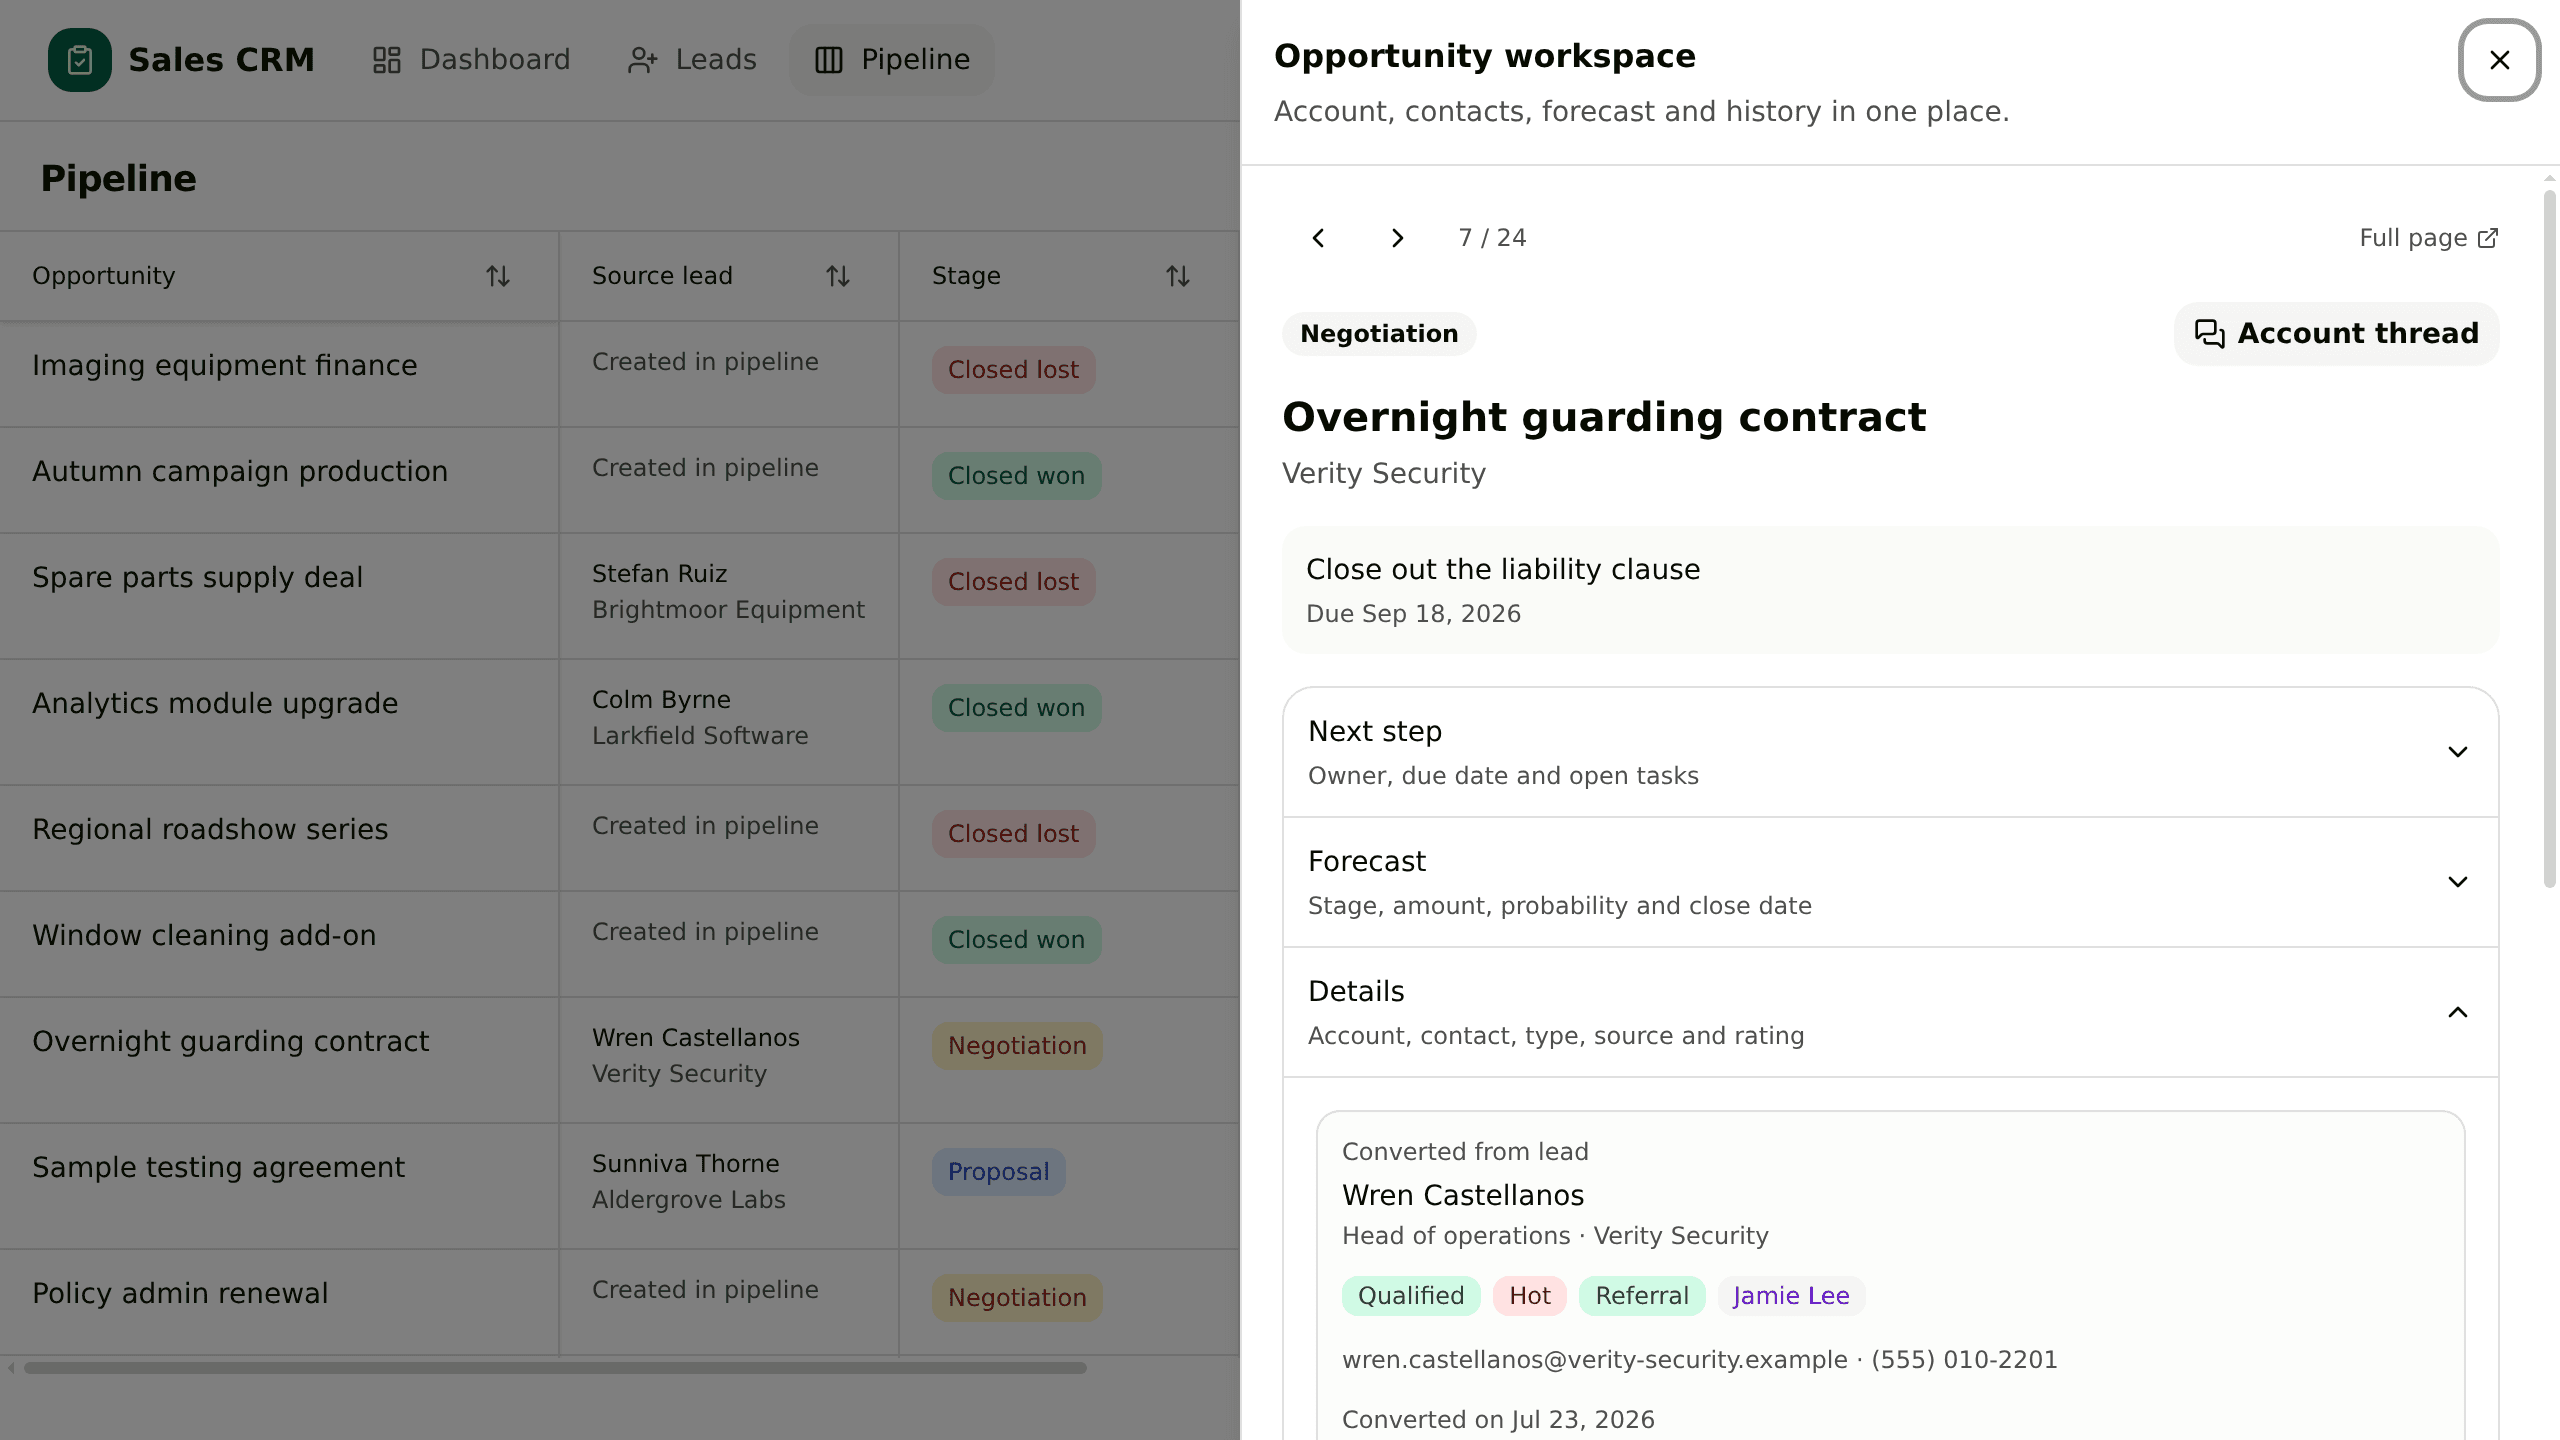Click the Jamie Lee owner tag
Viewport: 2560px width, 1440px height.
pos(1791,1296)
